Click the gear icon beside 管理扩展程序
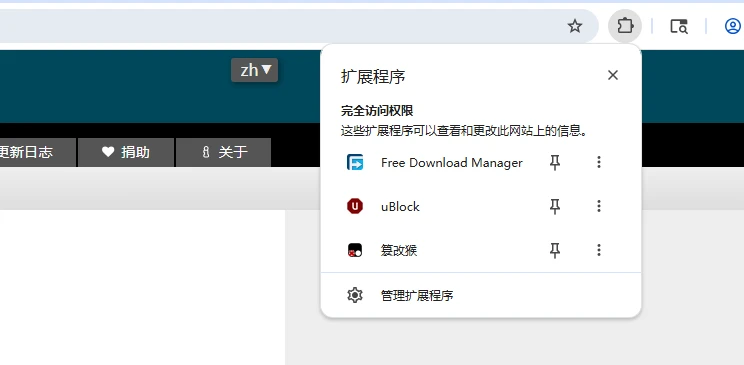Viewport: 744px width, 365px height. click(x=355, y=295)
